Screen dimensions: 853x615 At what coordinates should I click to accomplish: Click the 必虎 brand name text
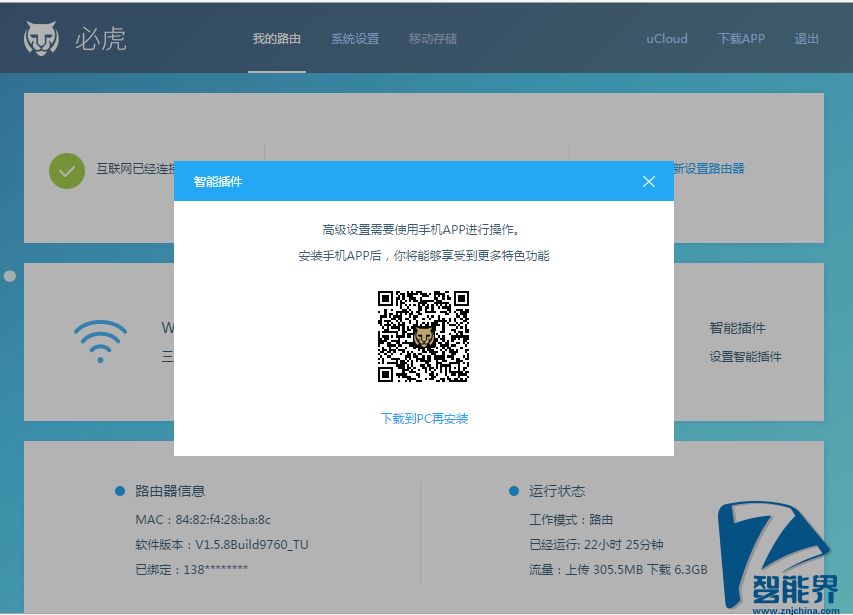[100, 39]
